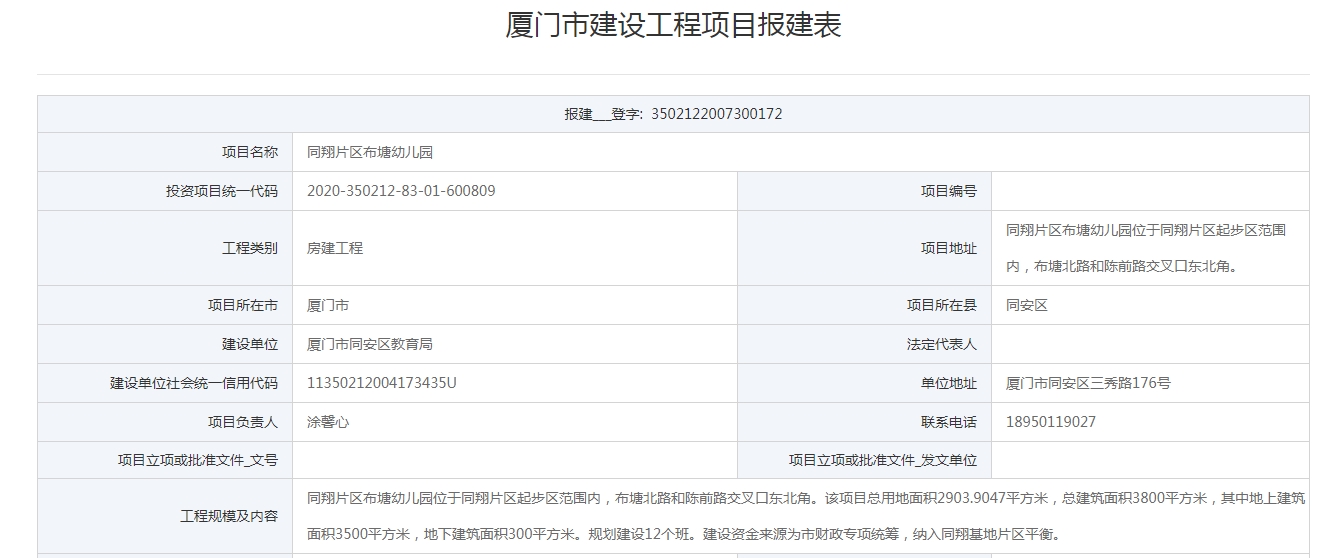
Task: Click the 建设单位 label
Action: tap(250, 344)
